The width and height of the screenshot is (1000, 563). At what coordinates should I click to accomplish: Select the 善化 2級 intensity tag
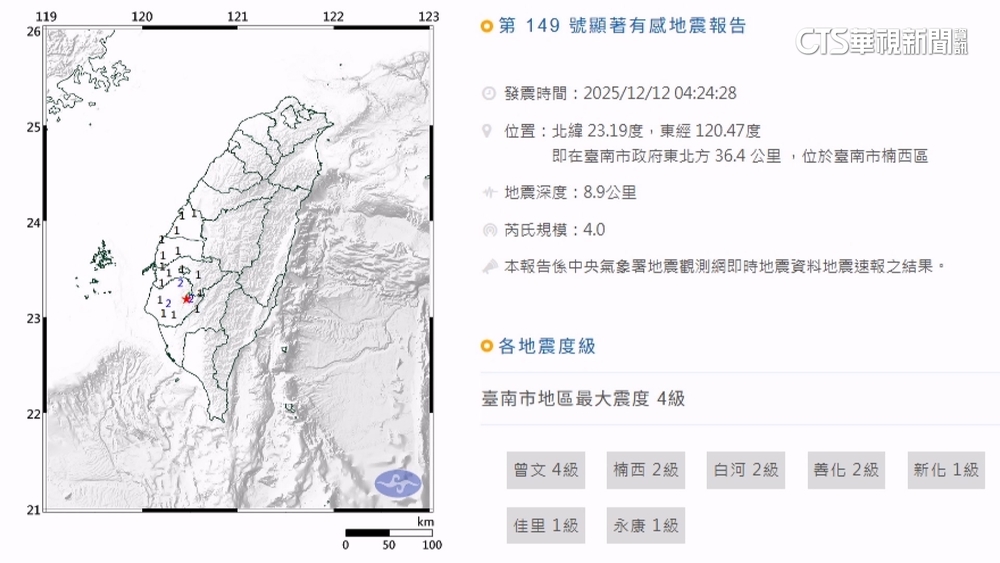pyautogui.click(x=846, y=470)
